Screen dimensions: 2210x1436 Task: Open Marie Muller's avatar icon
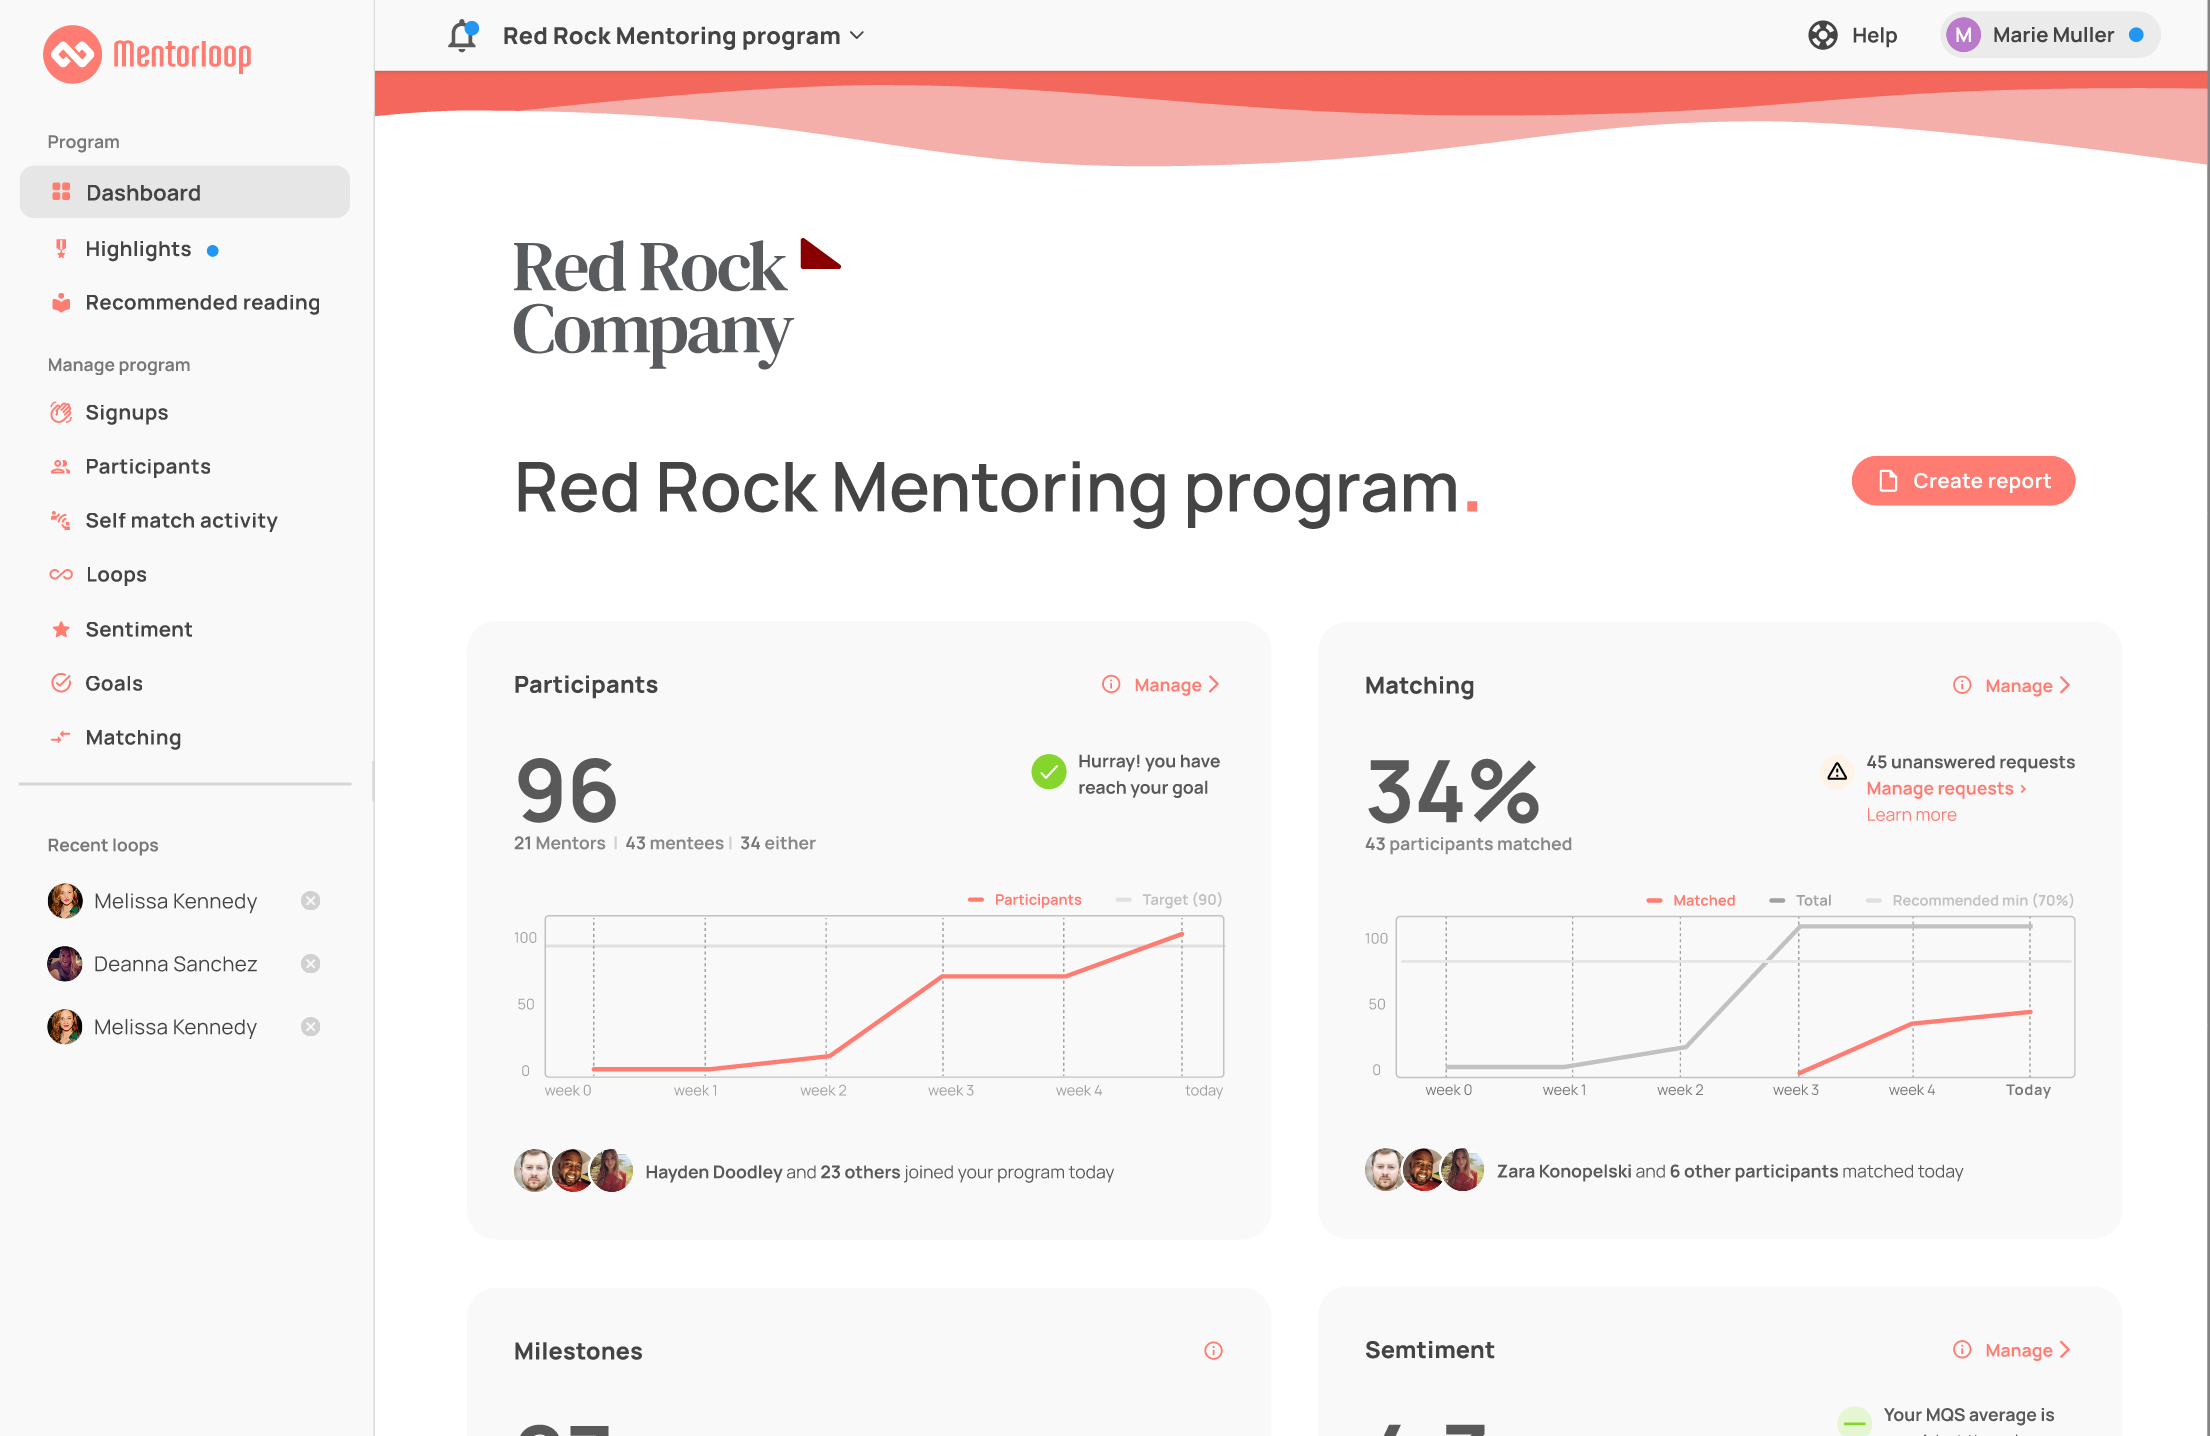tap(1963, 36)
